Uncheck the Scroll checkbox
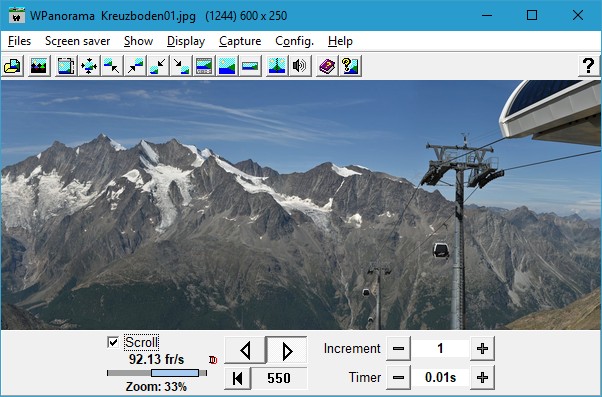602x397 pixels. (x=113, y=342)
